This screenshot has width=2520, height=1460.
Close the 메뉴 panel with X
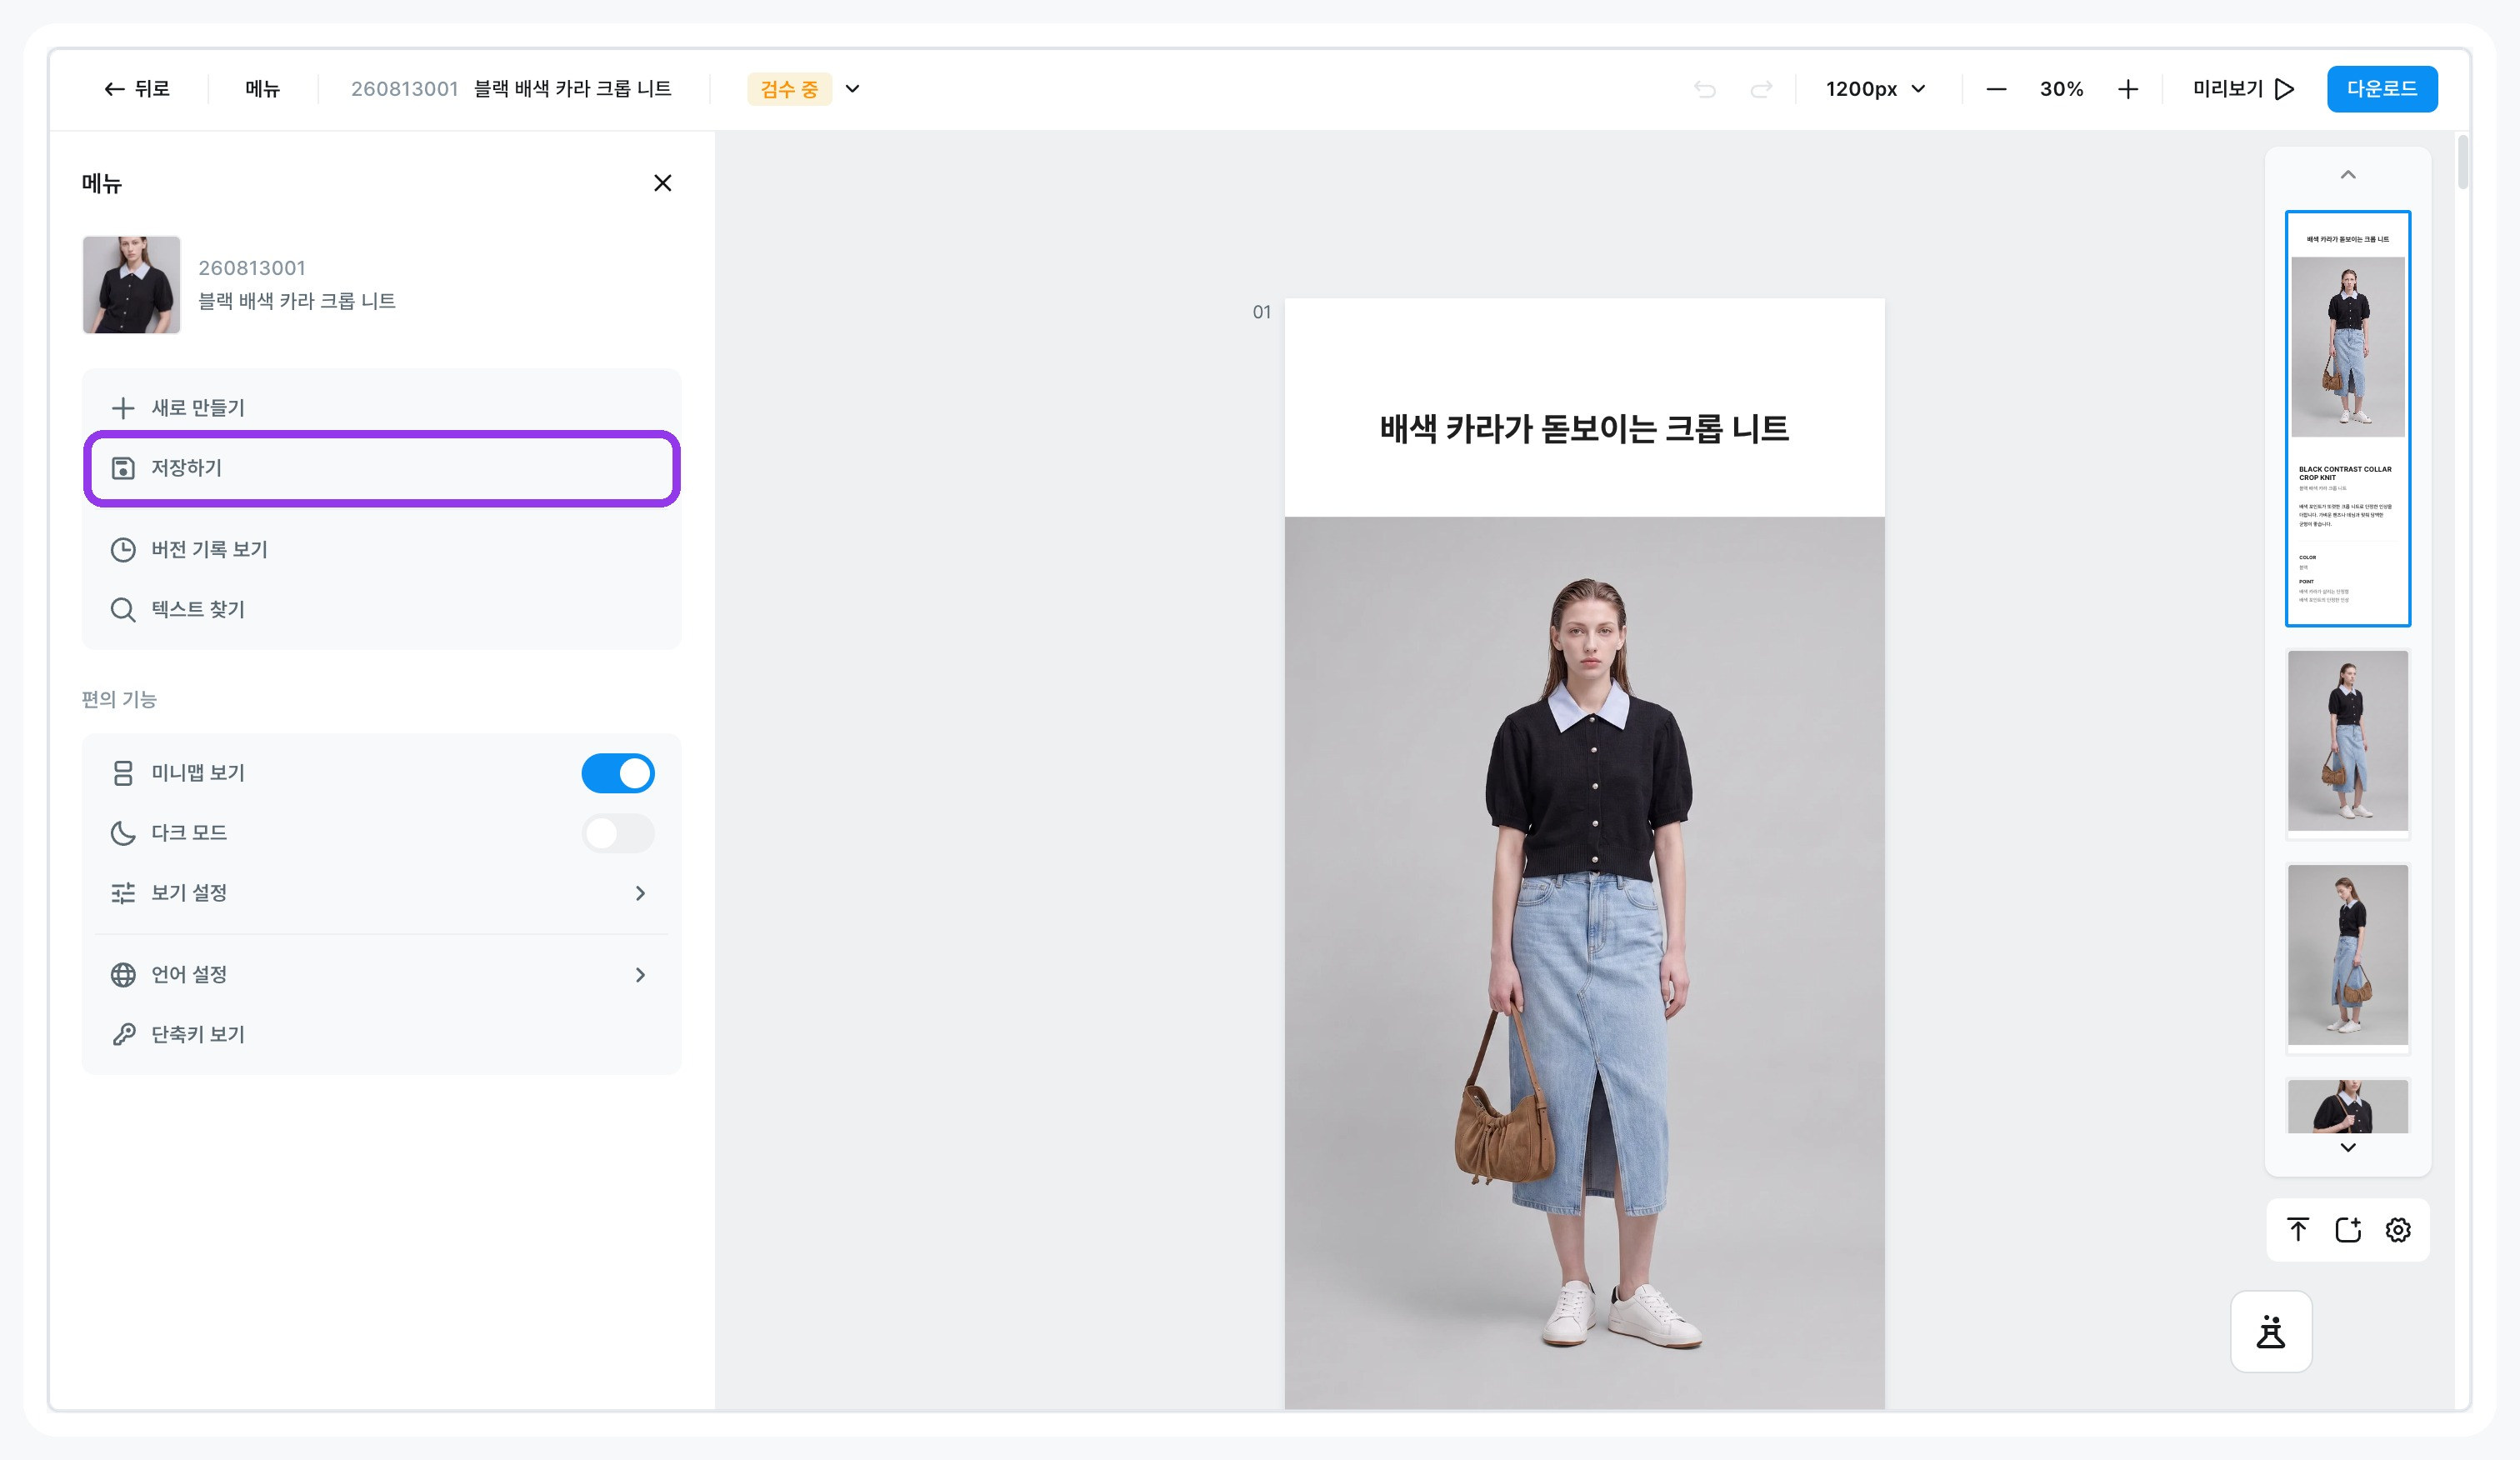[662, 183]
